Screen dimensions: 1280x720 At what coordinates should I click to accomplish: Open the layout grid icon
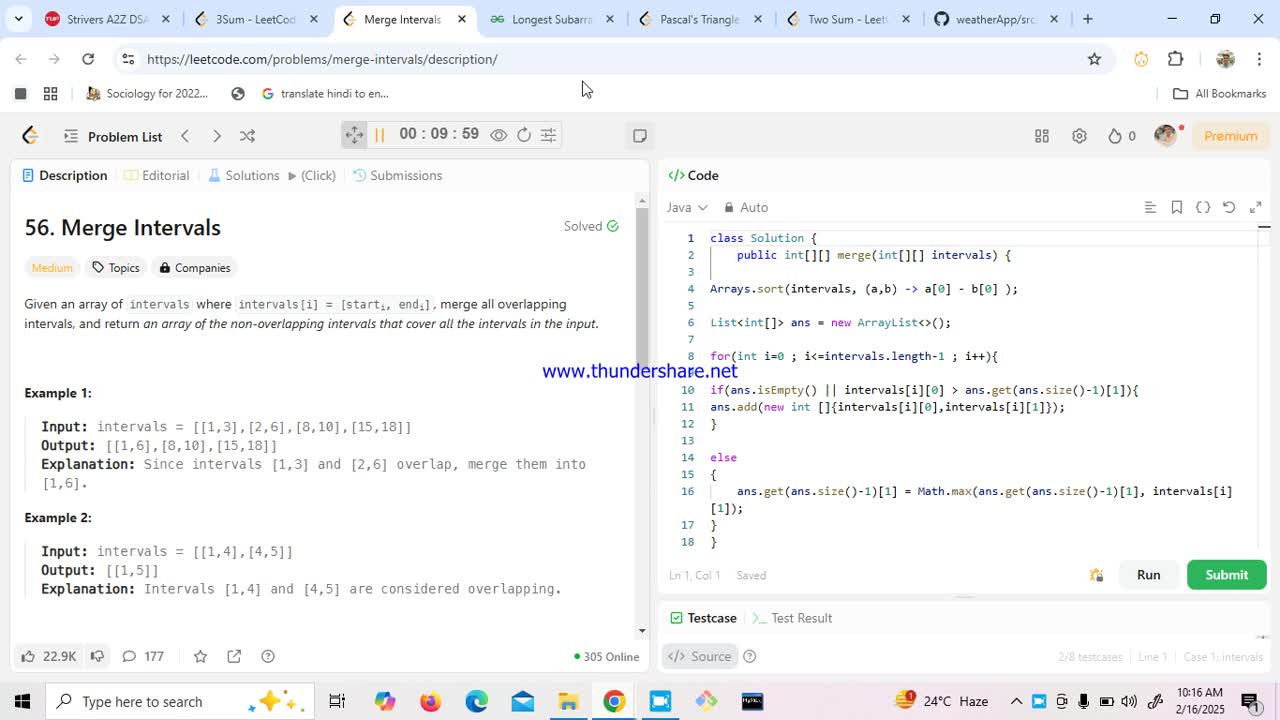(1042, 136)
